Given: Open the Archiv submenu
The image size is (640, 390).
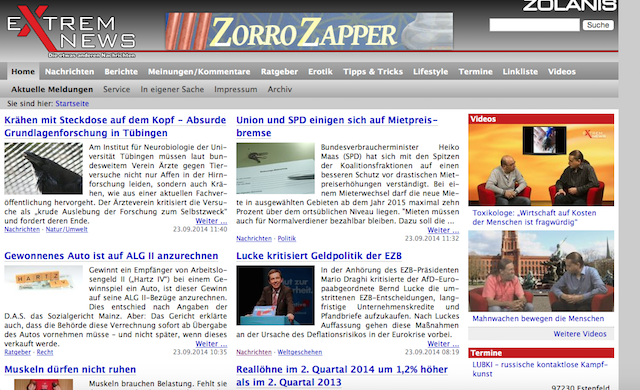Looking at the screenshot, I should click(280, 89).
